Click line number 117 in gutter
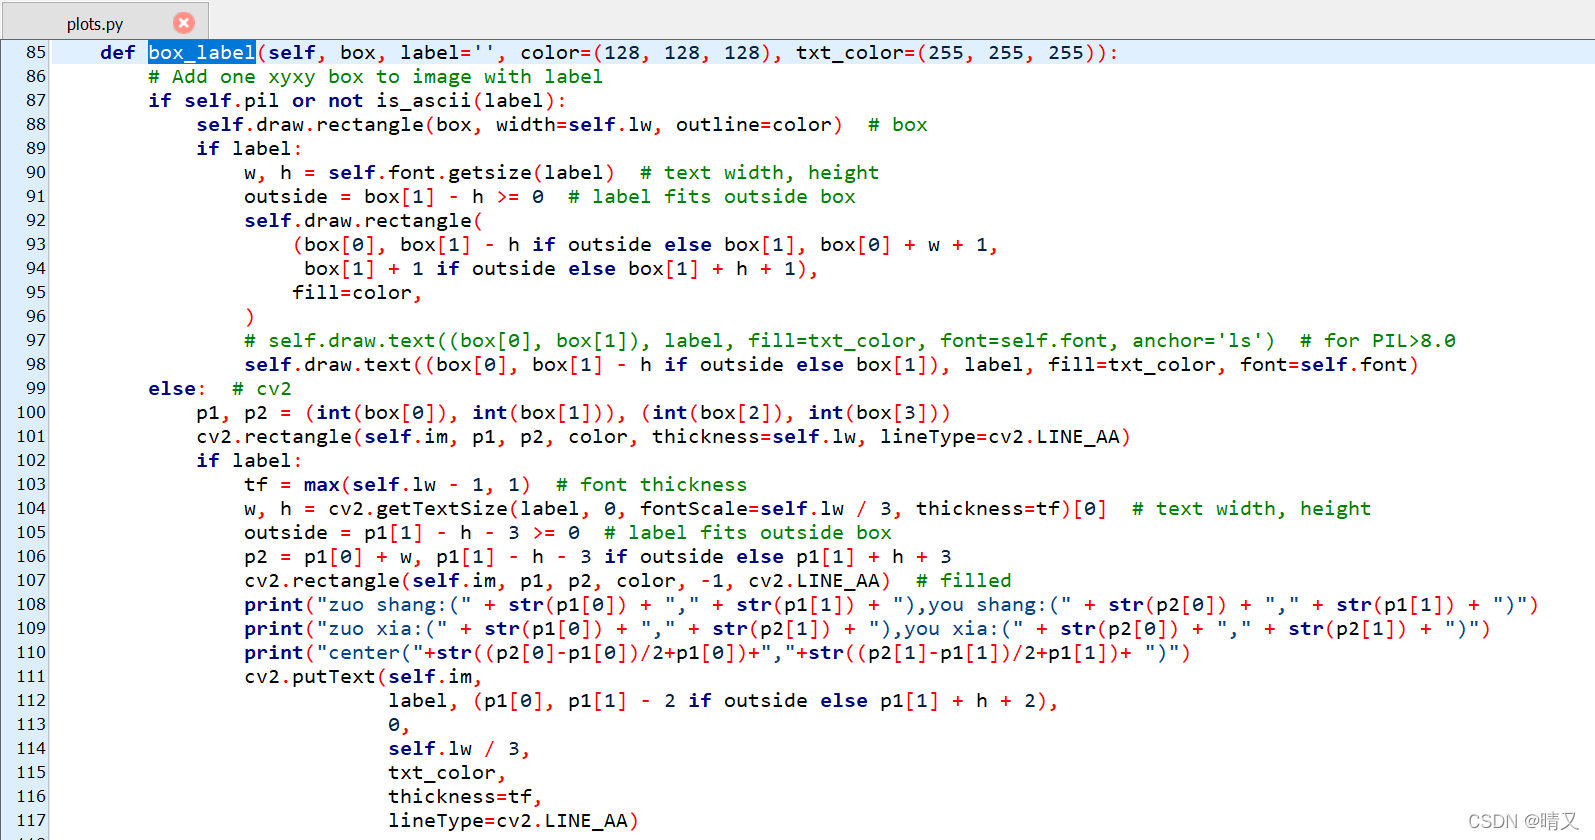Viewport: 1595px width, 840px height. click(x=31, y=820)
